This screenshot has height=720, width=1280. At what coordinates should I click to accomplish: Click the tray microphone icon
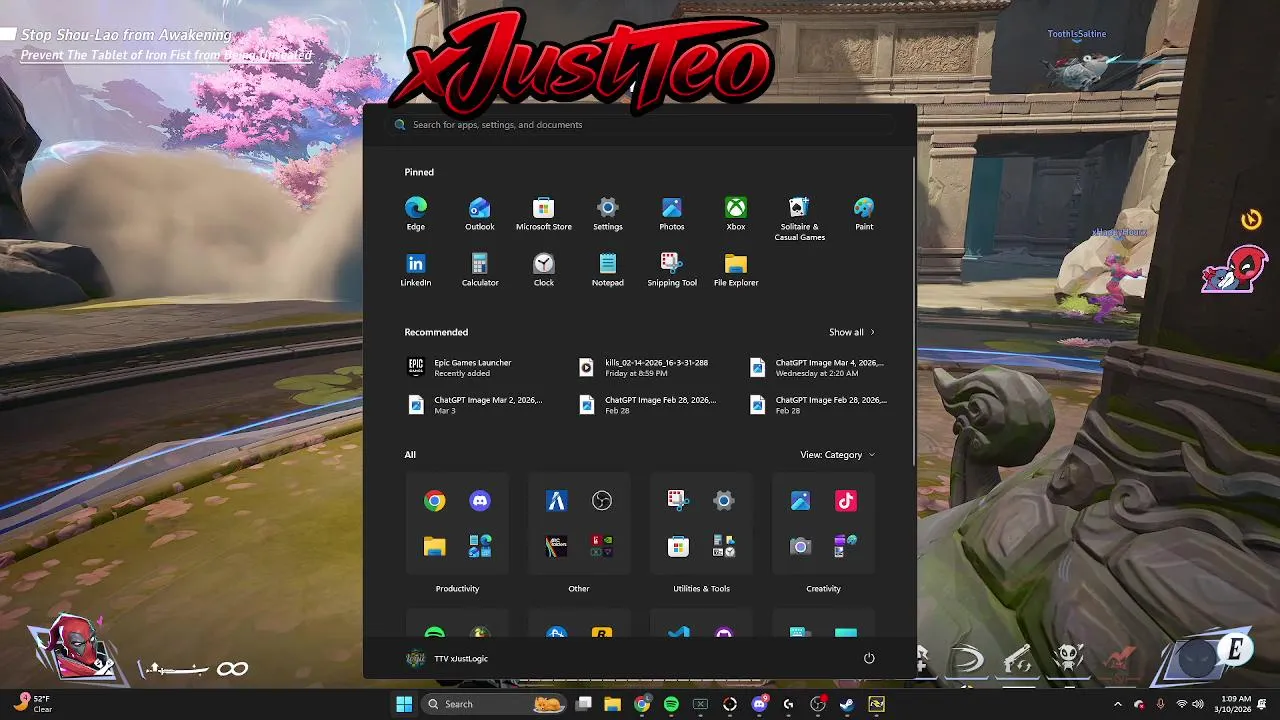click(x=1160, y=704)
